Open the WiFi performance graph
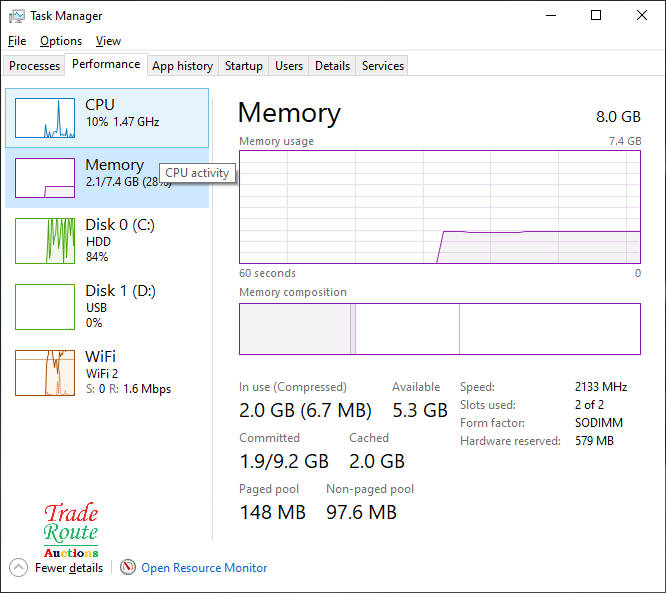 pyautogui.click(x=45, y=372)
